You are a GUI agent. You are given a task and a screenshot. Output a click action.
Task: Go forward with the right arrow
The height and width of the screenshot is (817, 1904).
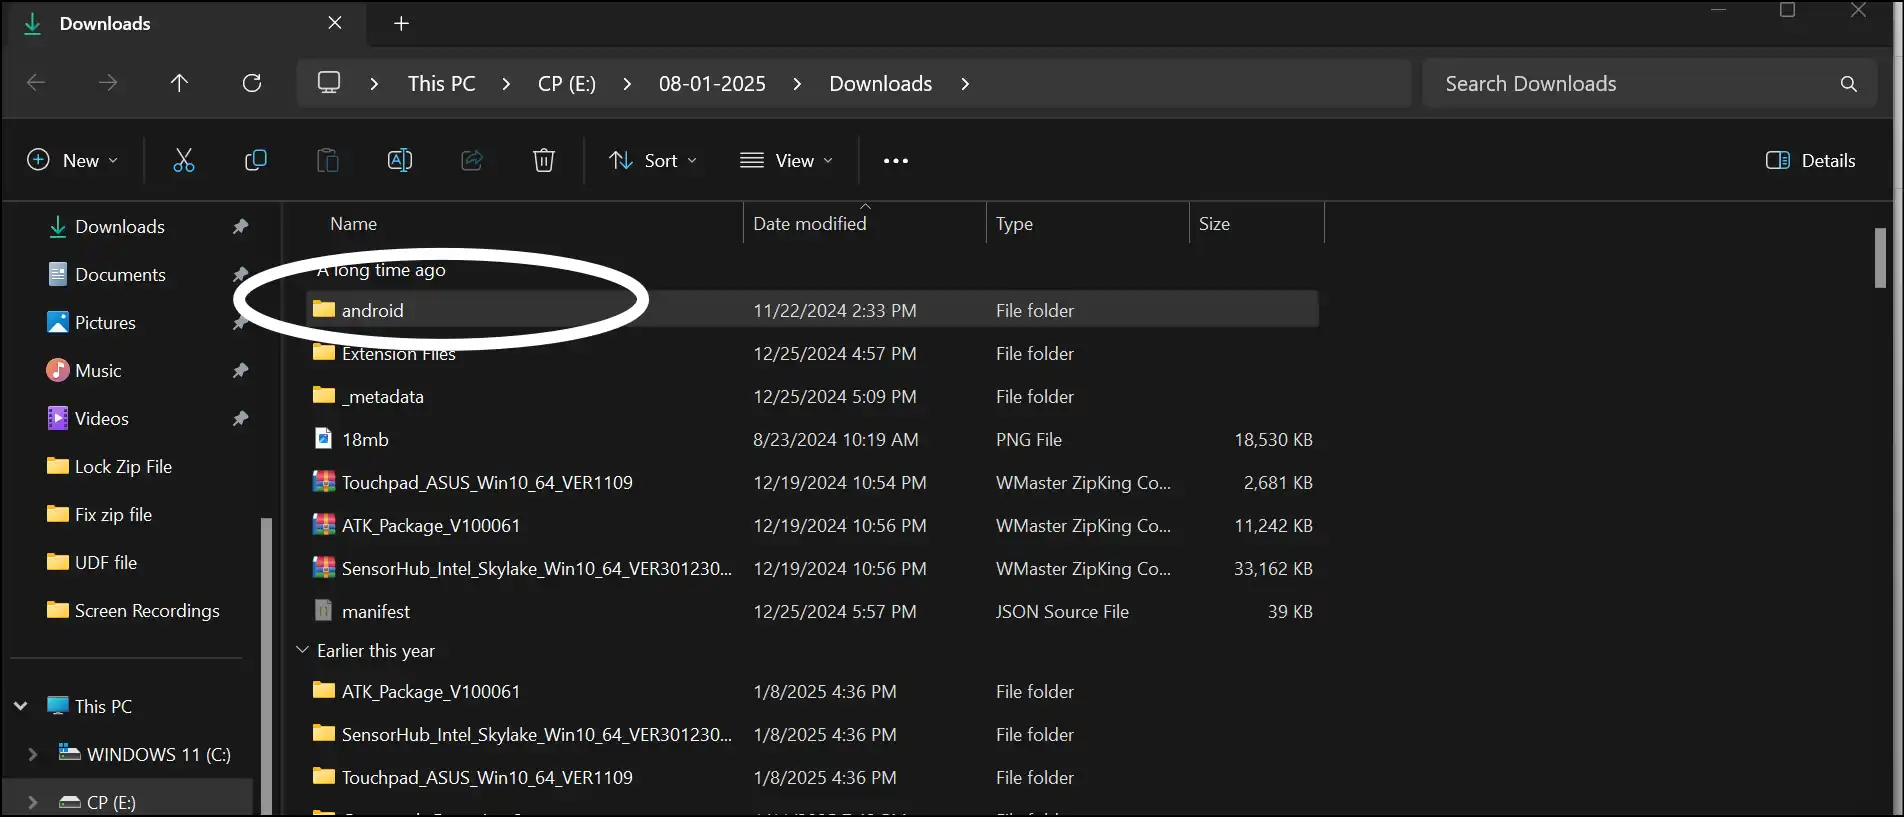pyautogui.click(x=108, y=83)
